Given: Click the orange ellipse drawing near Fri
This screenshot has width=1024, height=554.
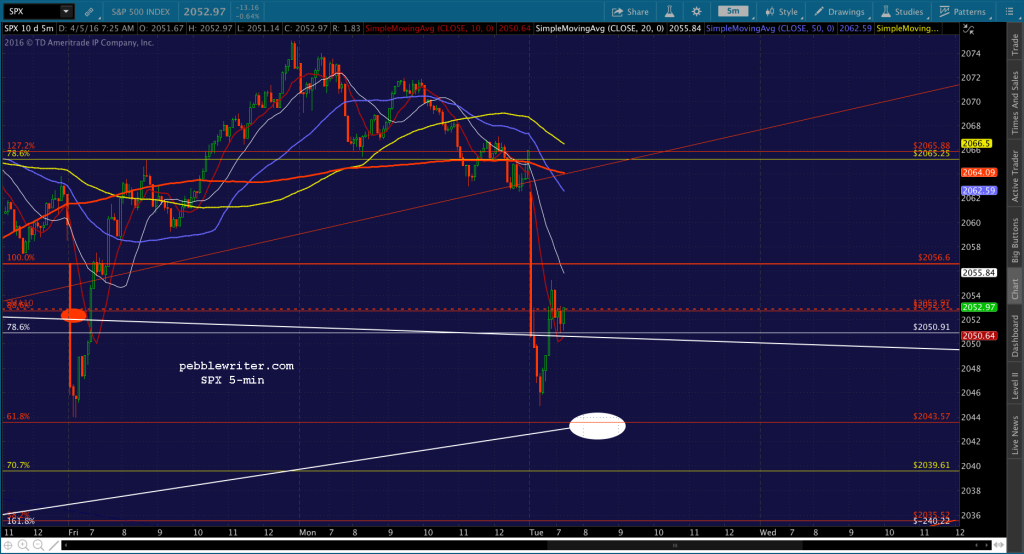Looking at the screenshot, I should pos(74,315).
